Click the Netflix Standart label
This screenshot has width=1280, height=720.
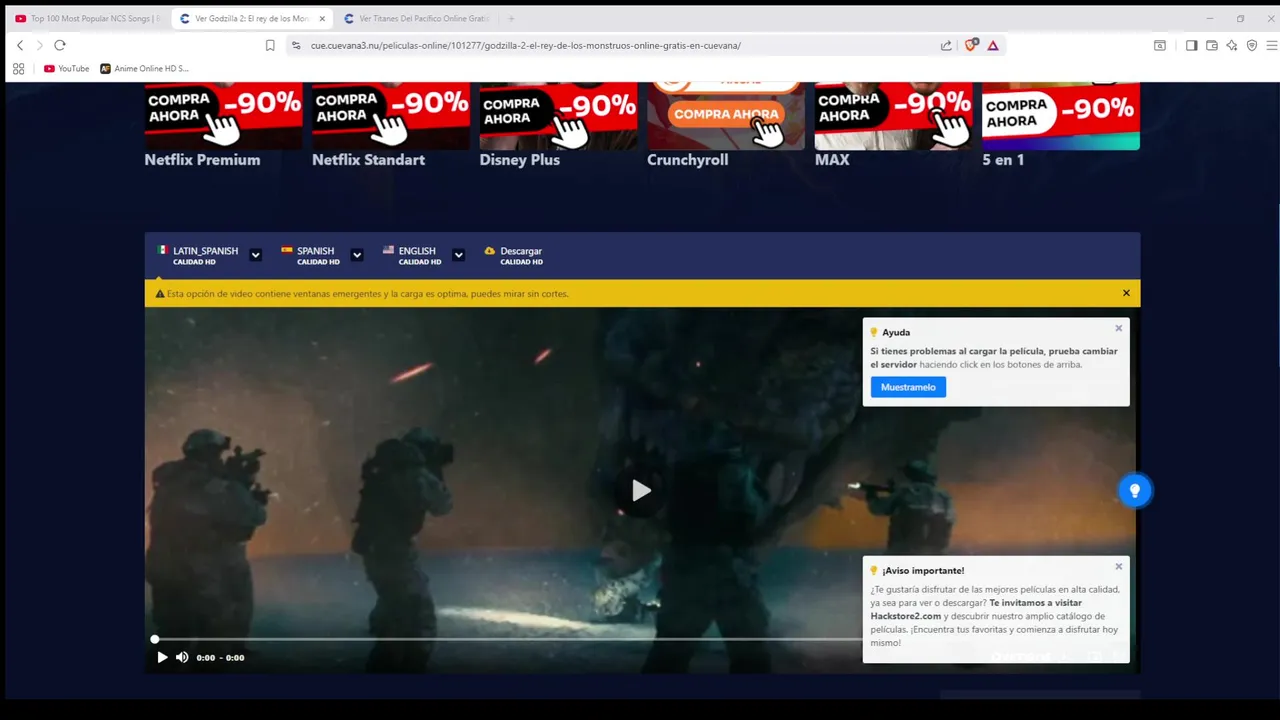[x=368, y=160]
